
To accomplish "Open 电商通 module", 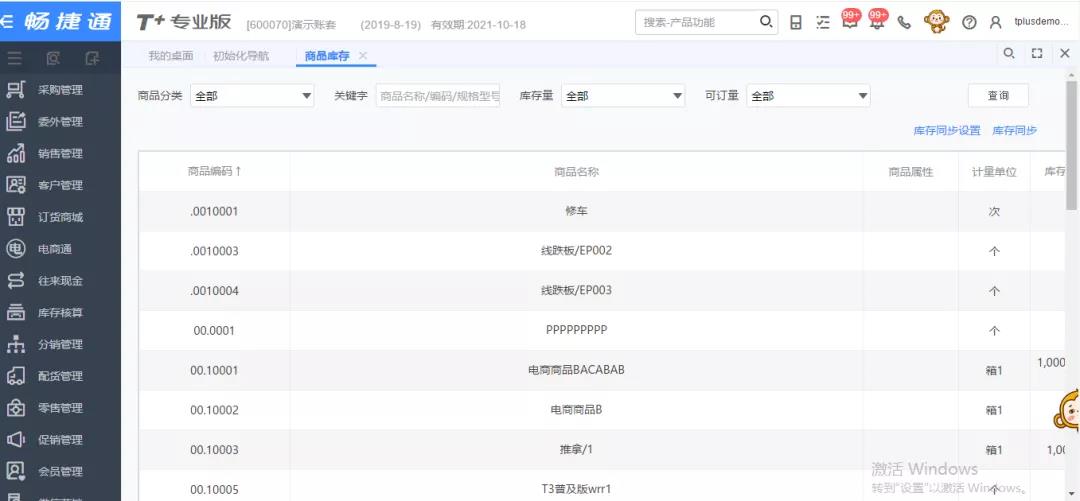I will (x=60, y=249).
